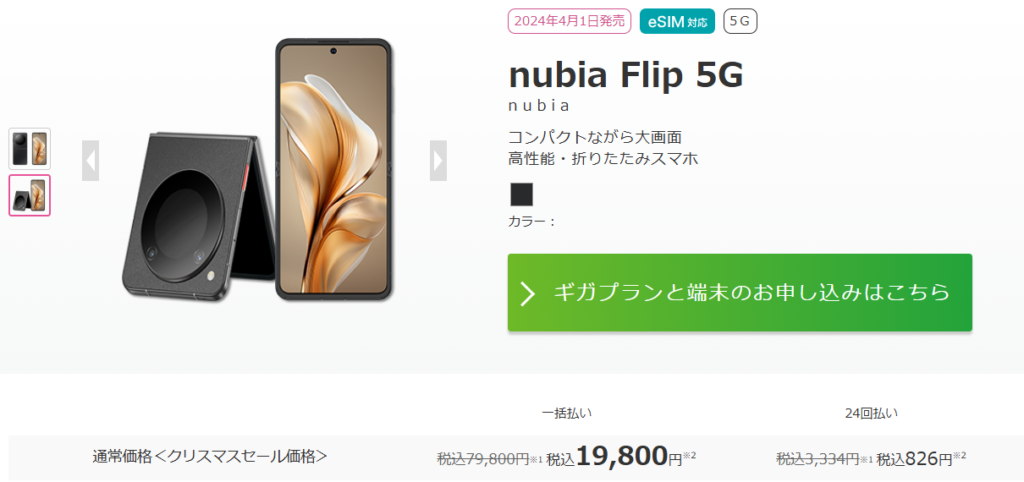Select the first product thumbnail

pos(29,148)
